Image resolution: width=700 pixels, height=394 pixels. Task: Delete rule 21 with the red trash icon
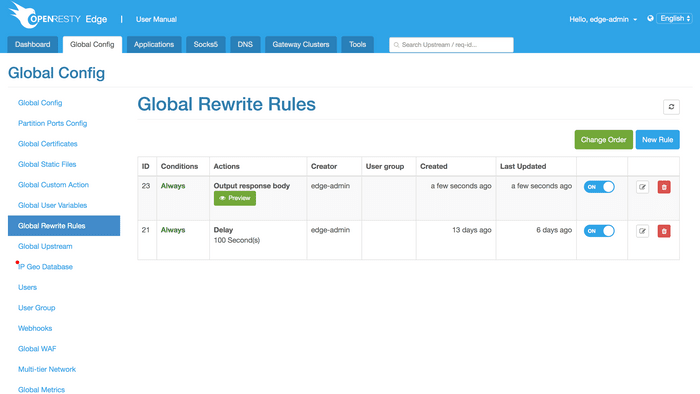click(x=664, y=231)
